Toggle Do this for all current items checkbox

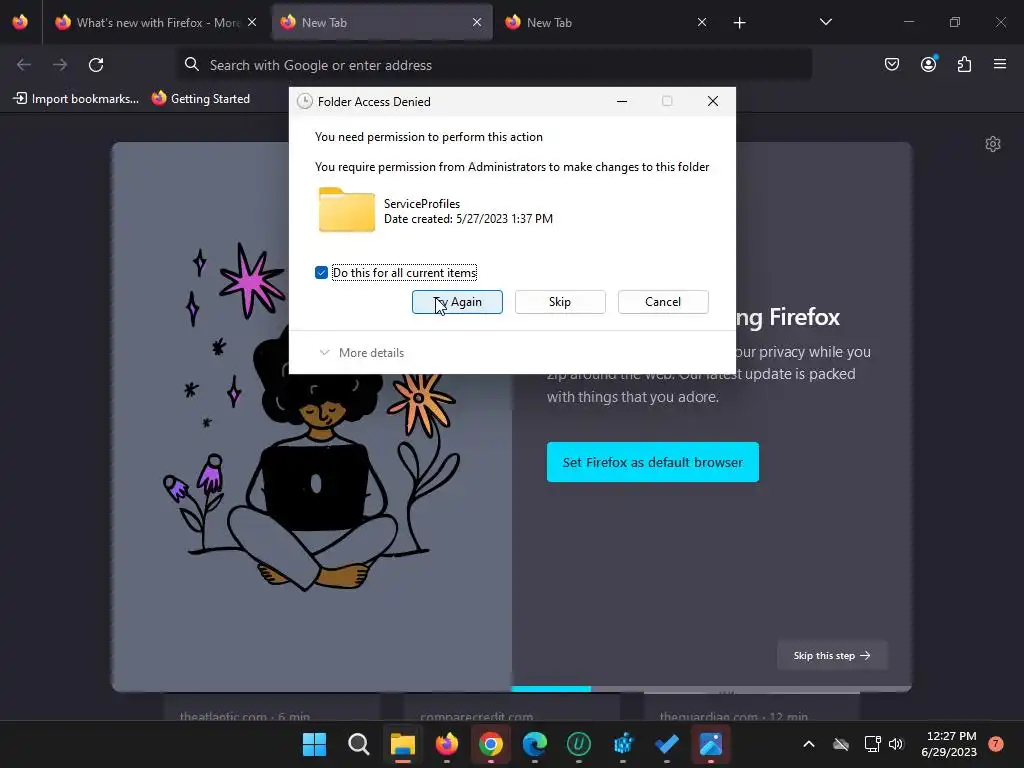coord(321,272)
